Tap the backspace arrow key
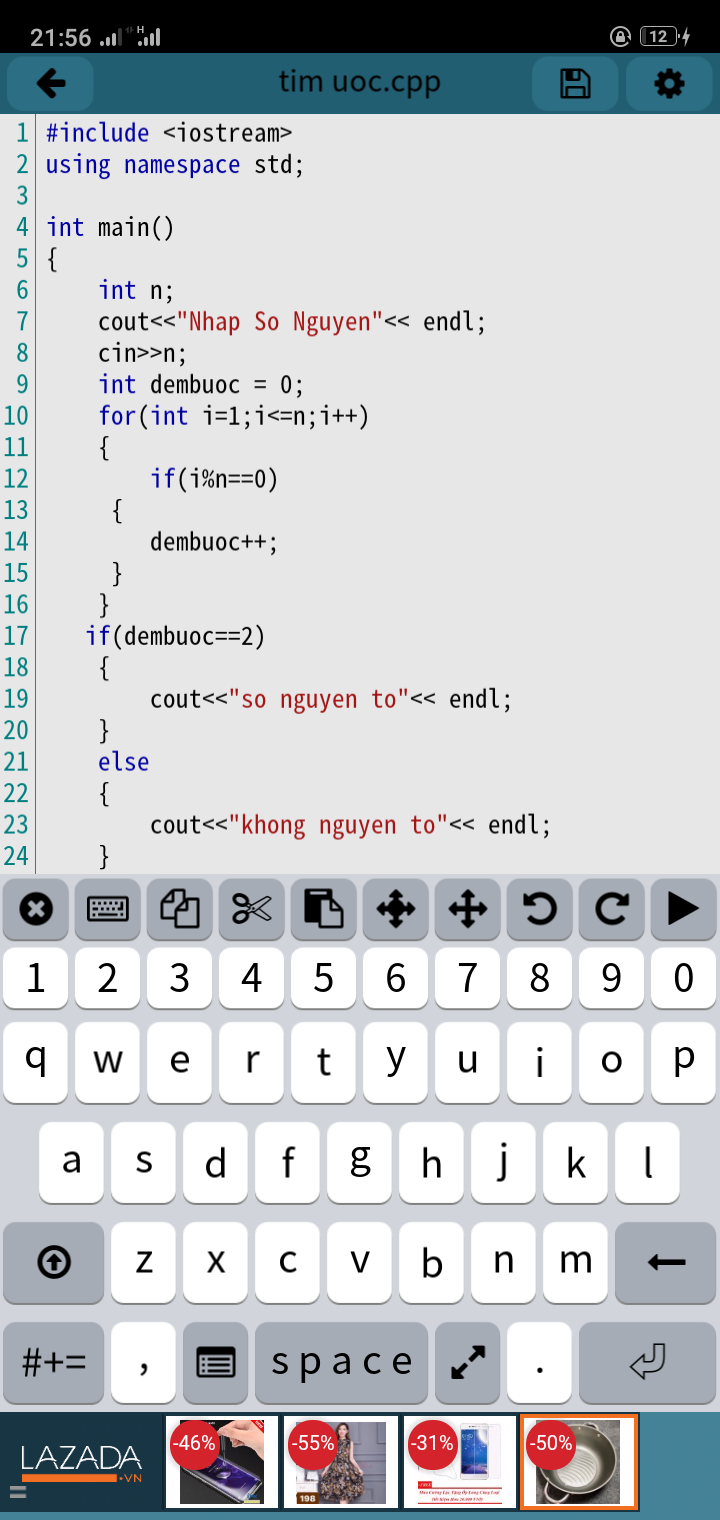 click(x=666, y=1263)
